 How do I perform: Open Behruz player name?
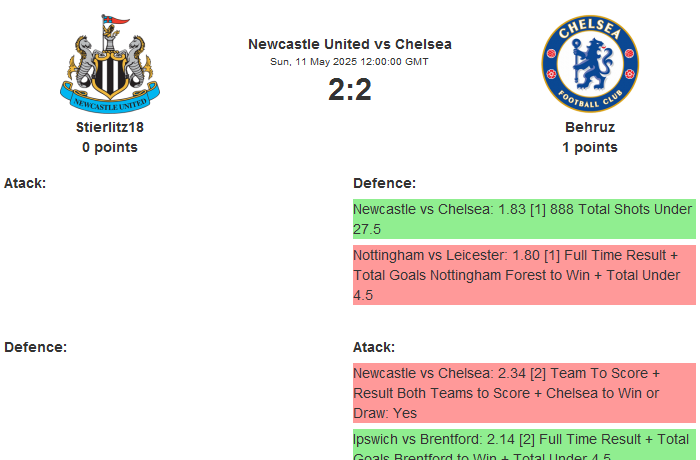(x=589, y=127)
